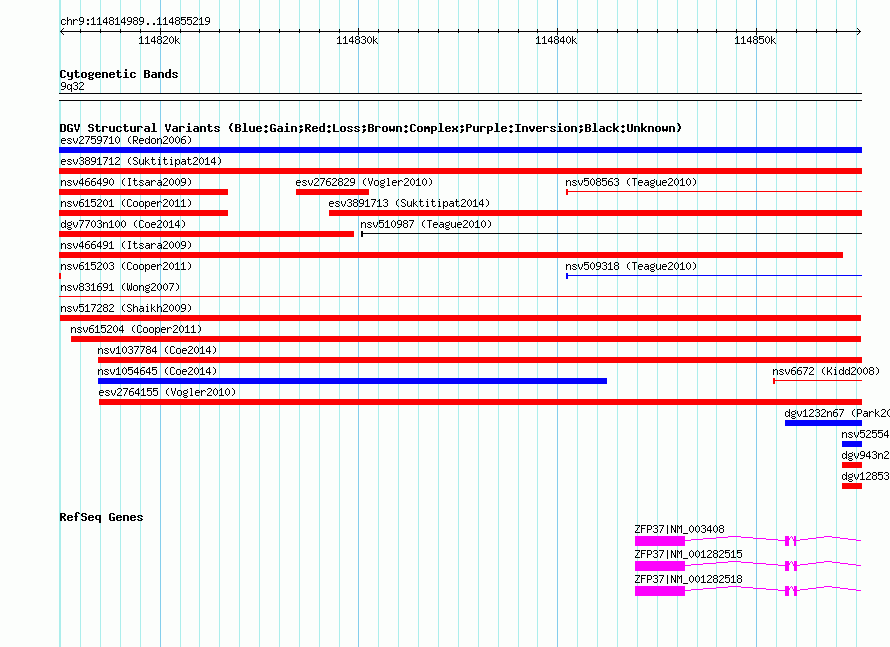
Task: Open nsv509318 (Teague2010) blue variant
Action: point(714,276)
